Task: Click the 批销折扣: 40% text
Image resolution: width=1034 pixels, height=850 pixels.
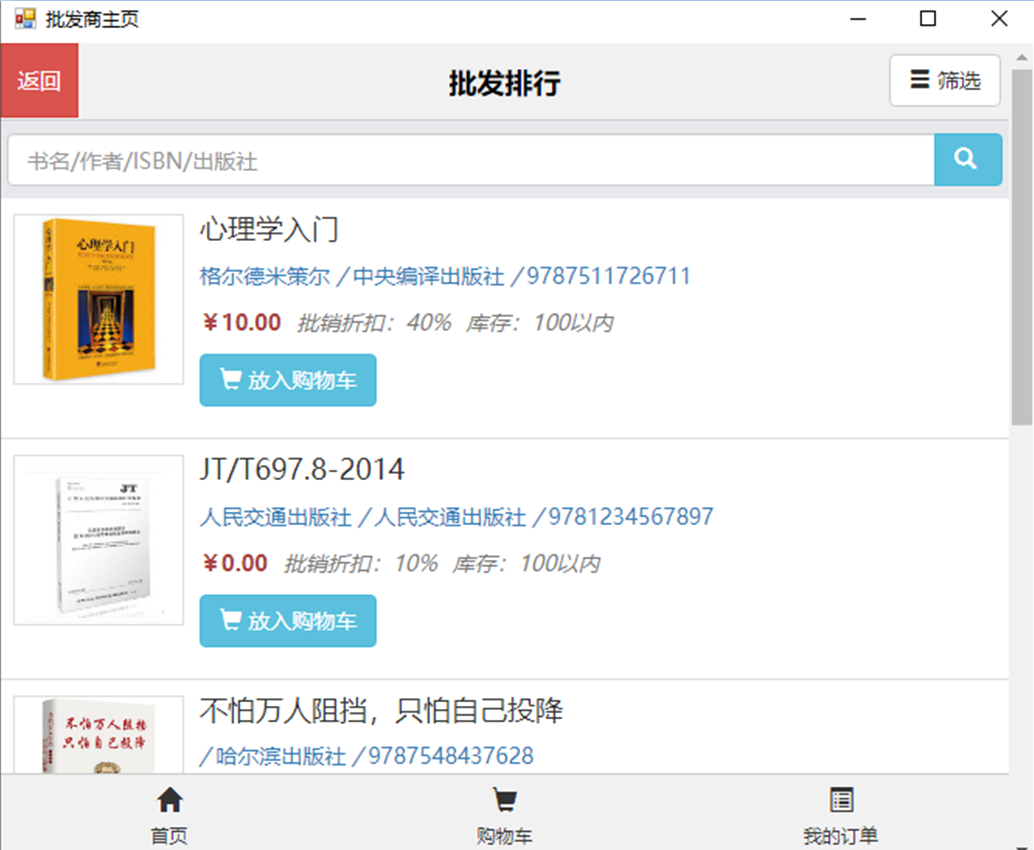Action: [x=374, y=322]
